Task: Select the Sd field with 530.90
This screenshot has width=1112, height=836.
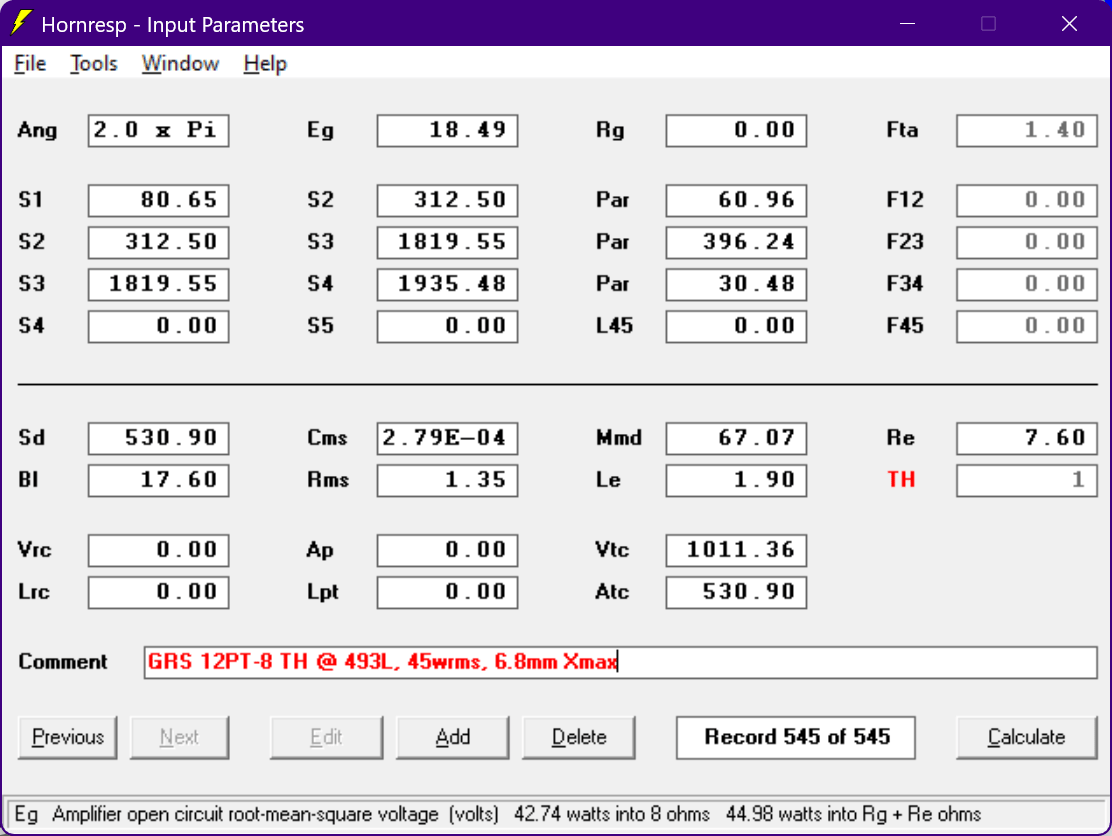Action: [x=158, y=438]
